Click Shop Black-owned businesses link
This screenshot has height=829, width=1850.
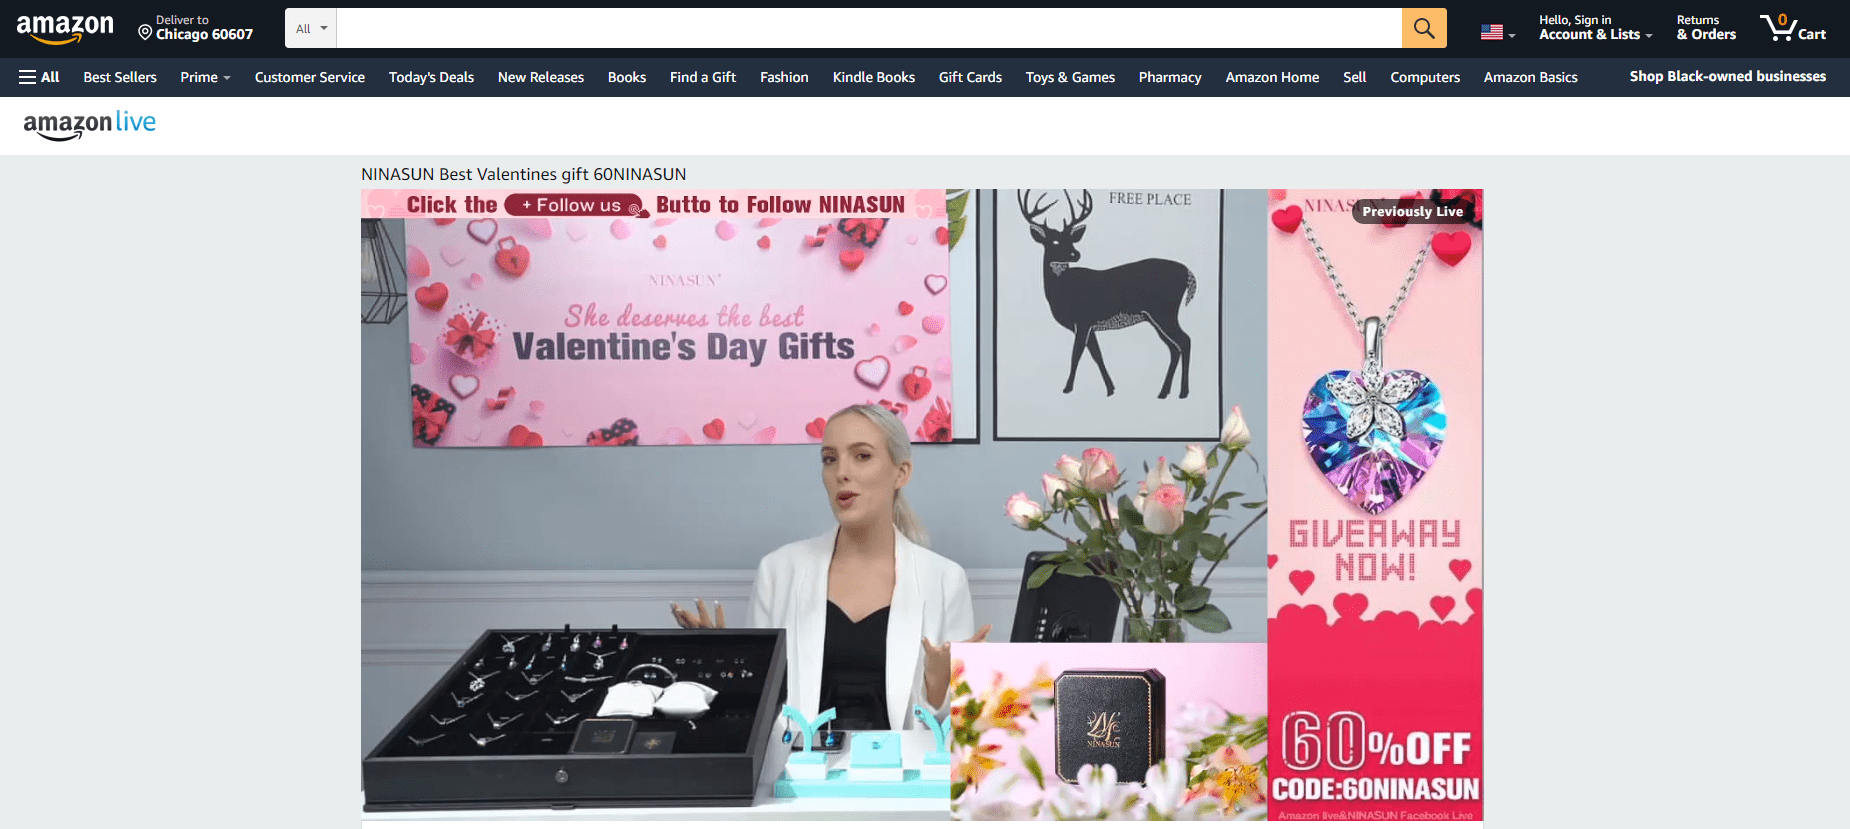point(1728,76)
